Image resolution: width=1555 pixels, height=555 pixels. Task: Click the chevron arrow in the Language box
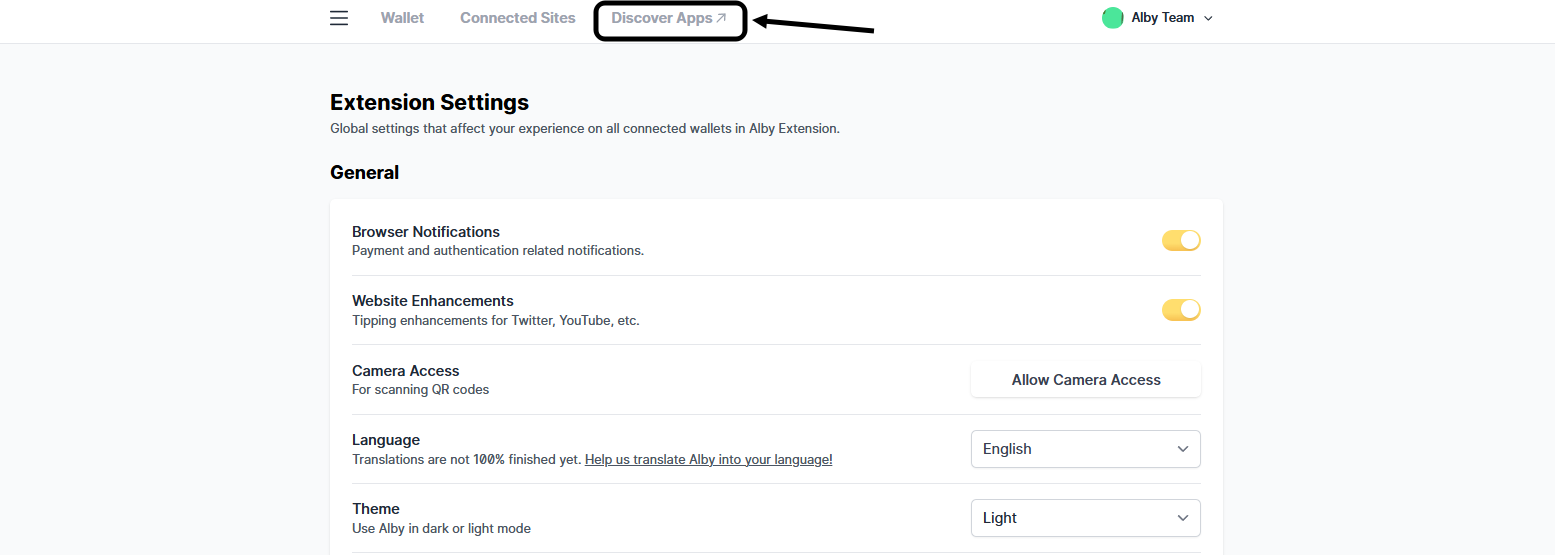tap(1183, 449)
